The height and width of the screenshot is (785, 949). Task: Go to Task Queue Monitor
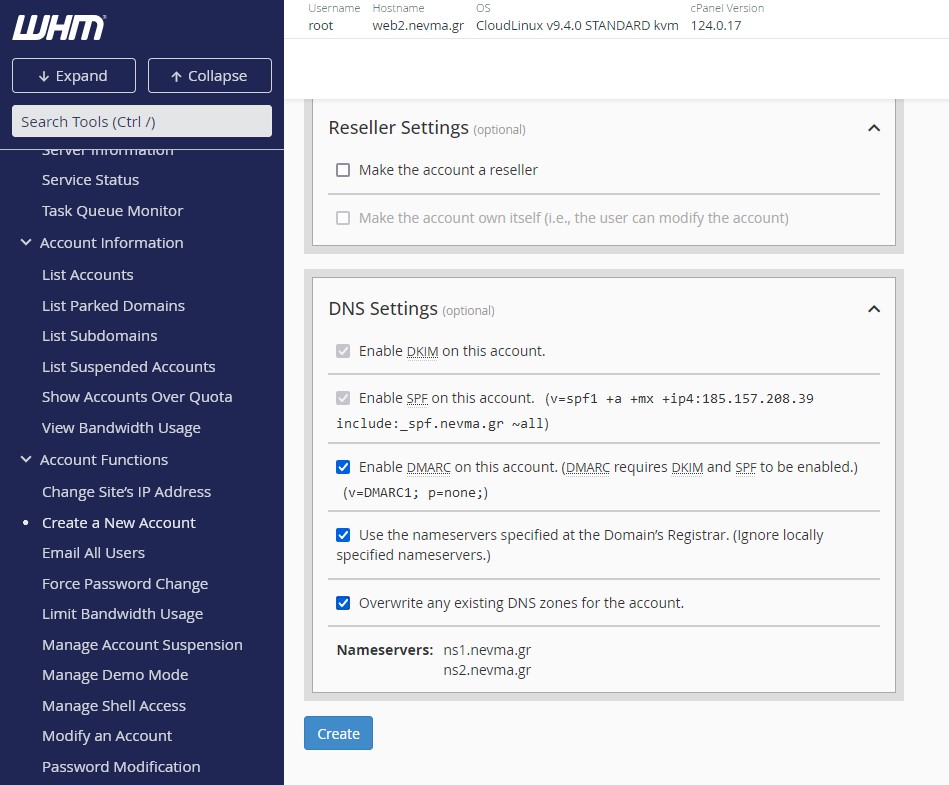[112, 211]
